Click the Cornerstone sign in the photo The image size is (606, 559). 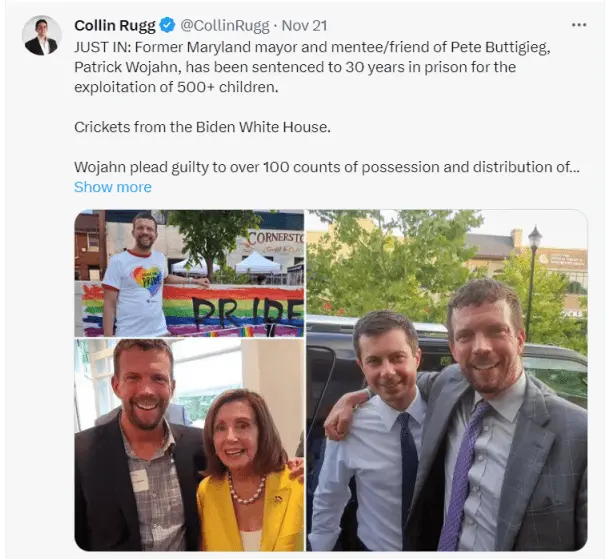click(275, 237)
